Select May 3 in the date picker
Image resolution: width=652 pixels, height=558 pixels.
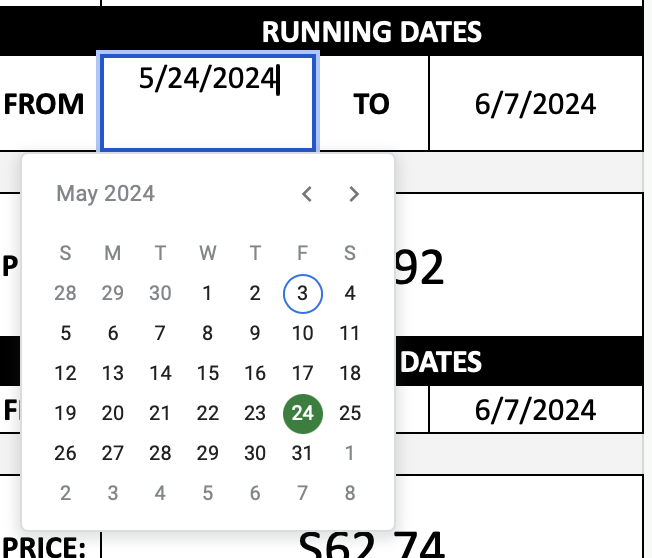click(x=303, y=294)
